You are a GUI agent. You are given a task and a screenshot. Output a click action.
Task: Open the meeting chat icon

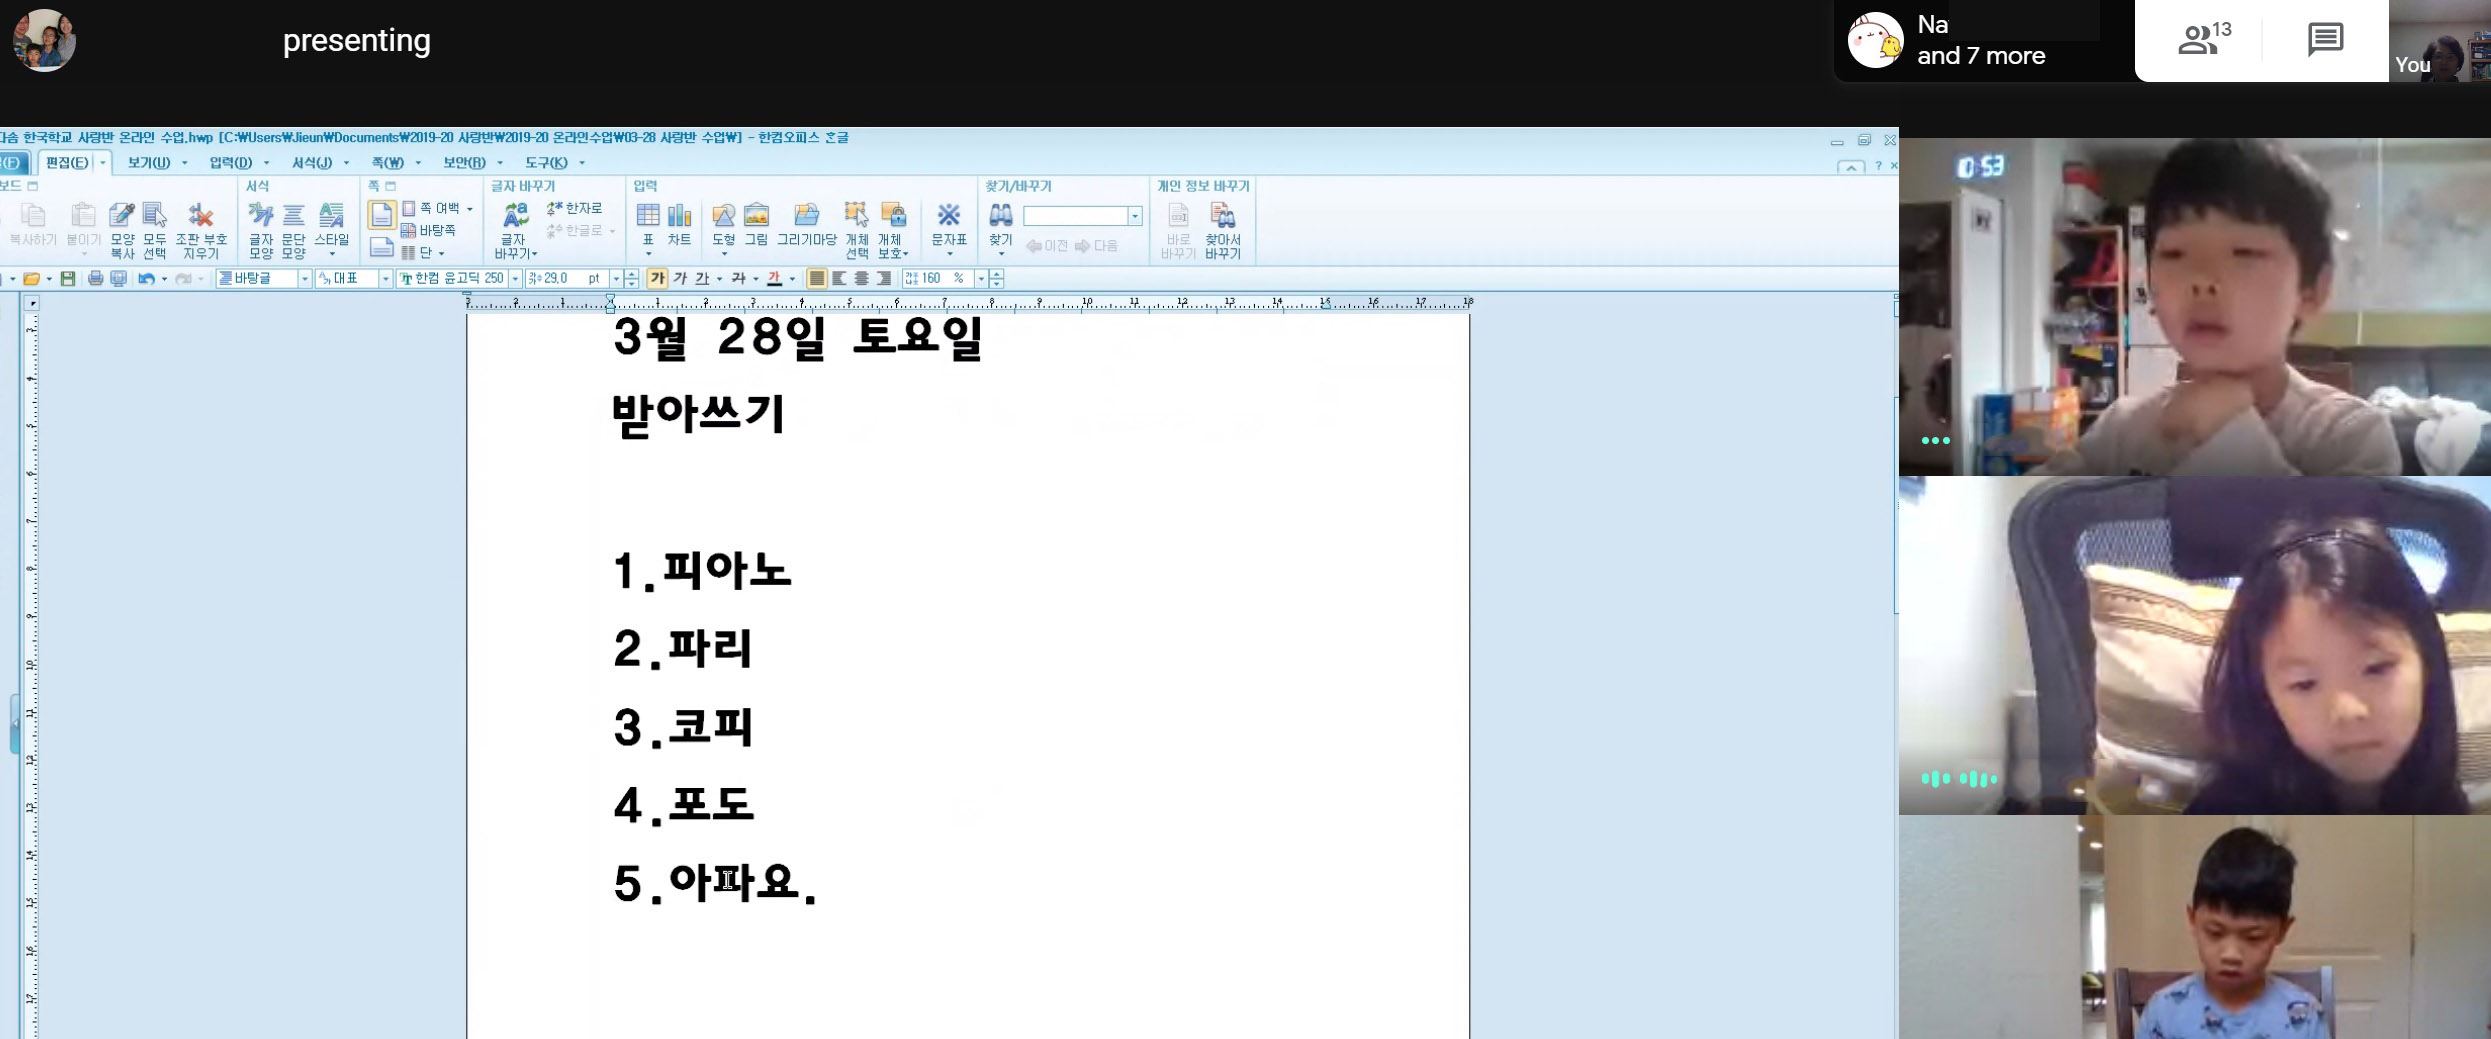[x=2324, y=41]
